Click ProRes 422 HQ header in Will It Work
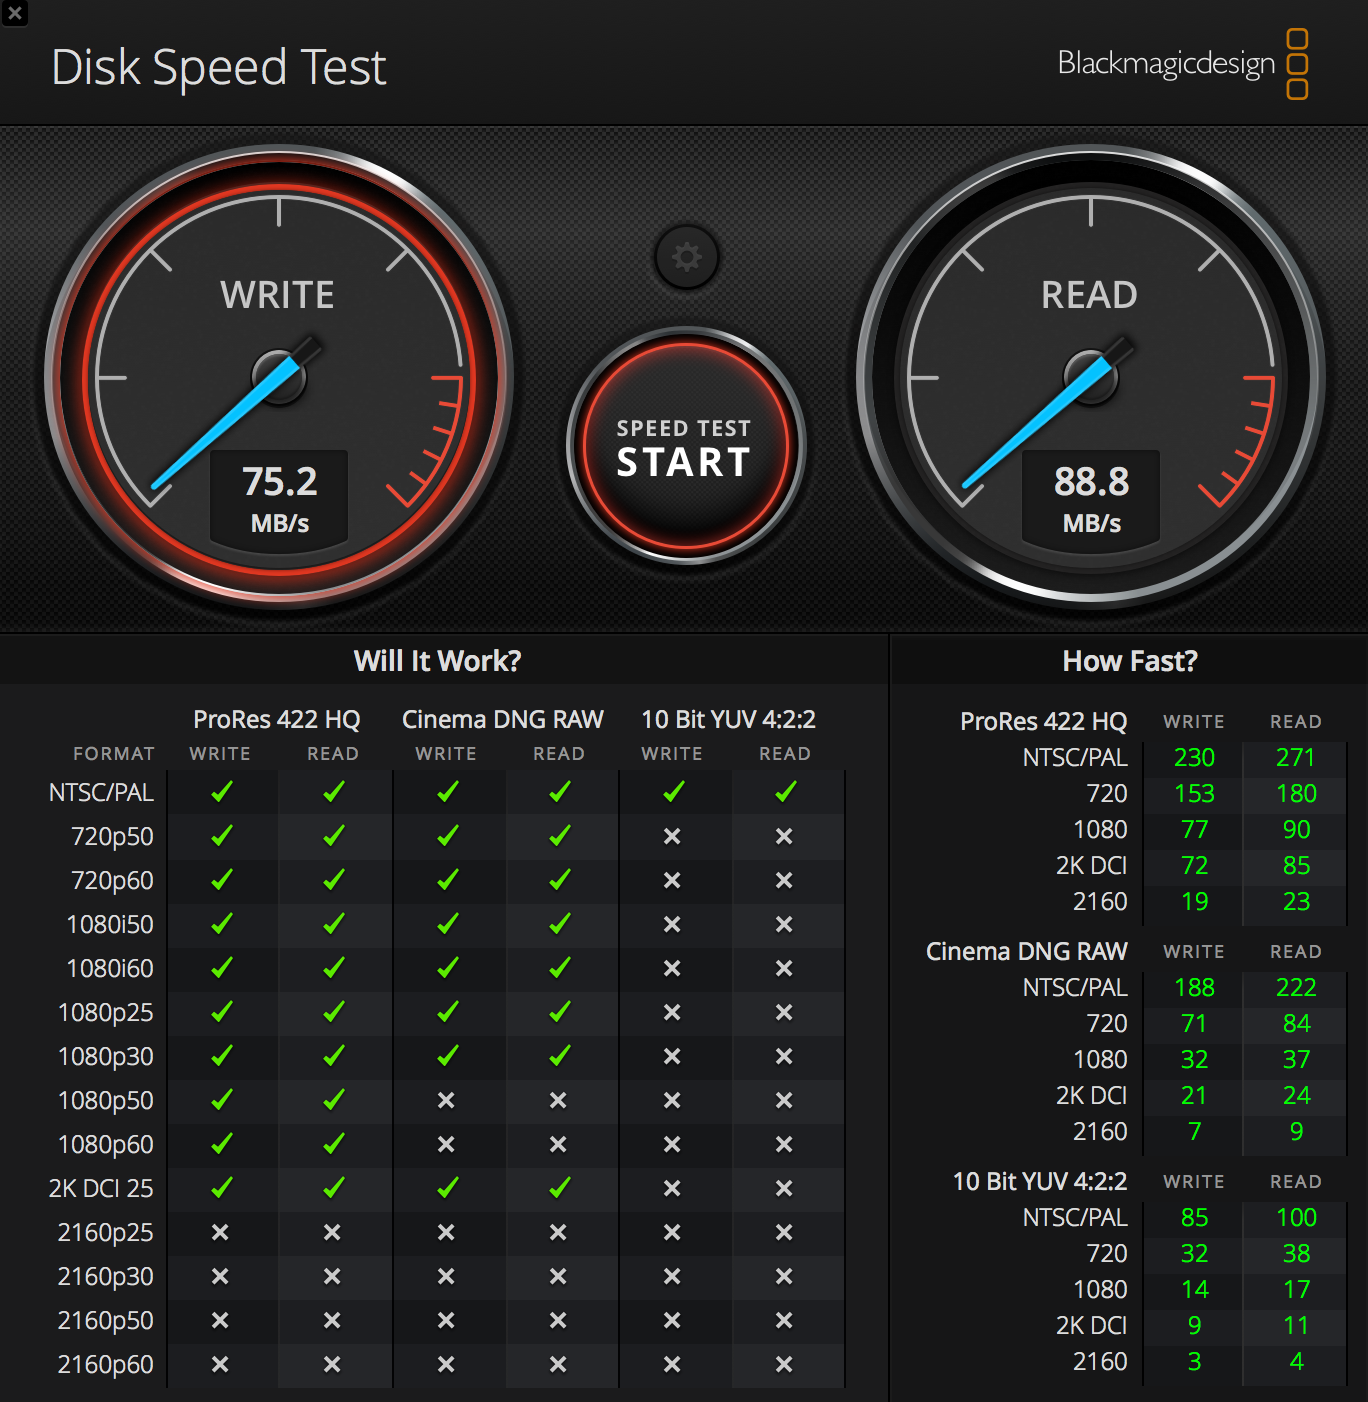1368x1402 pixels. pyautogui.click(x=277, y=720)
